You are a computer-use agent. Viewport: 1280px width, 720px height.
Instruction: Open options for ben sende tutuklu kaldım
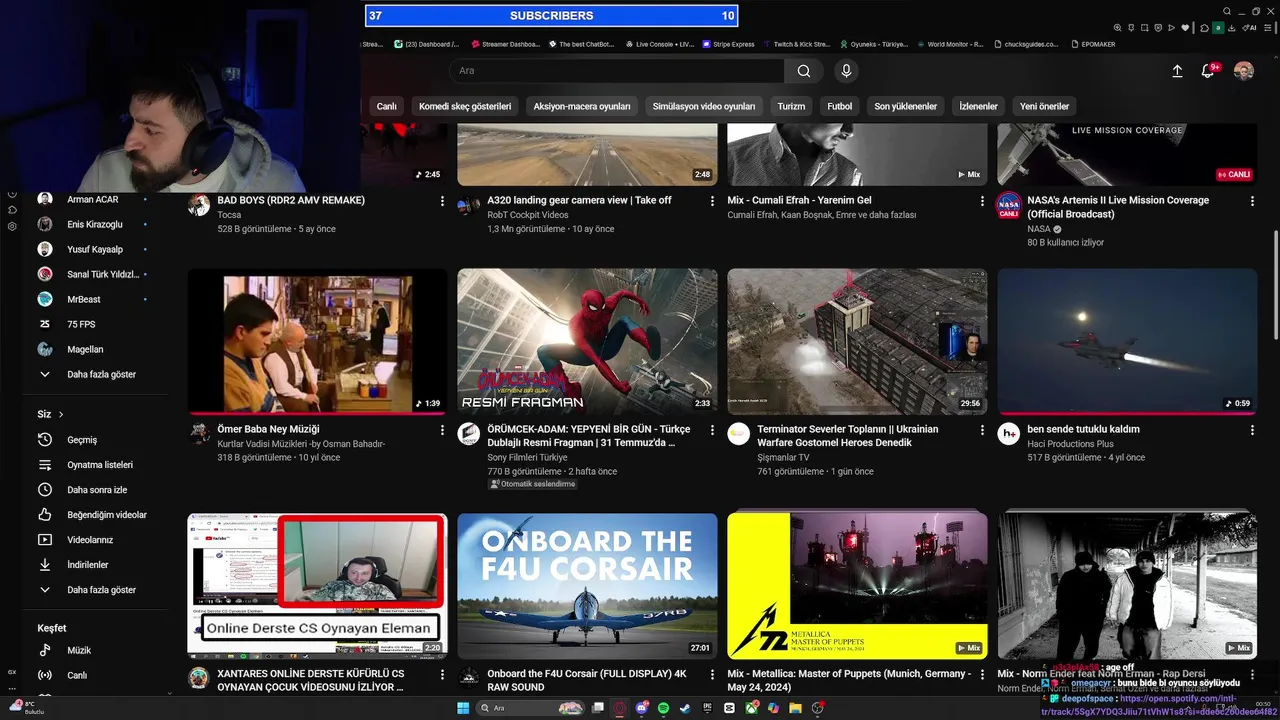pyautogui.click(x=1252, y=430)
